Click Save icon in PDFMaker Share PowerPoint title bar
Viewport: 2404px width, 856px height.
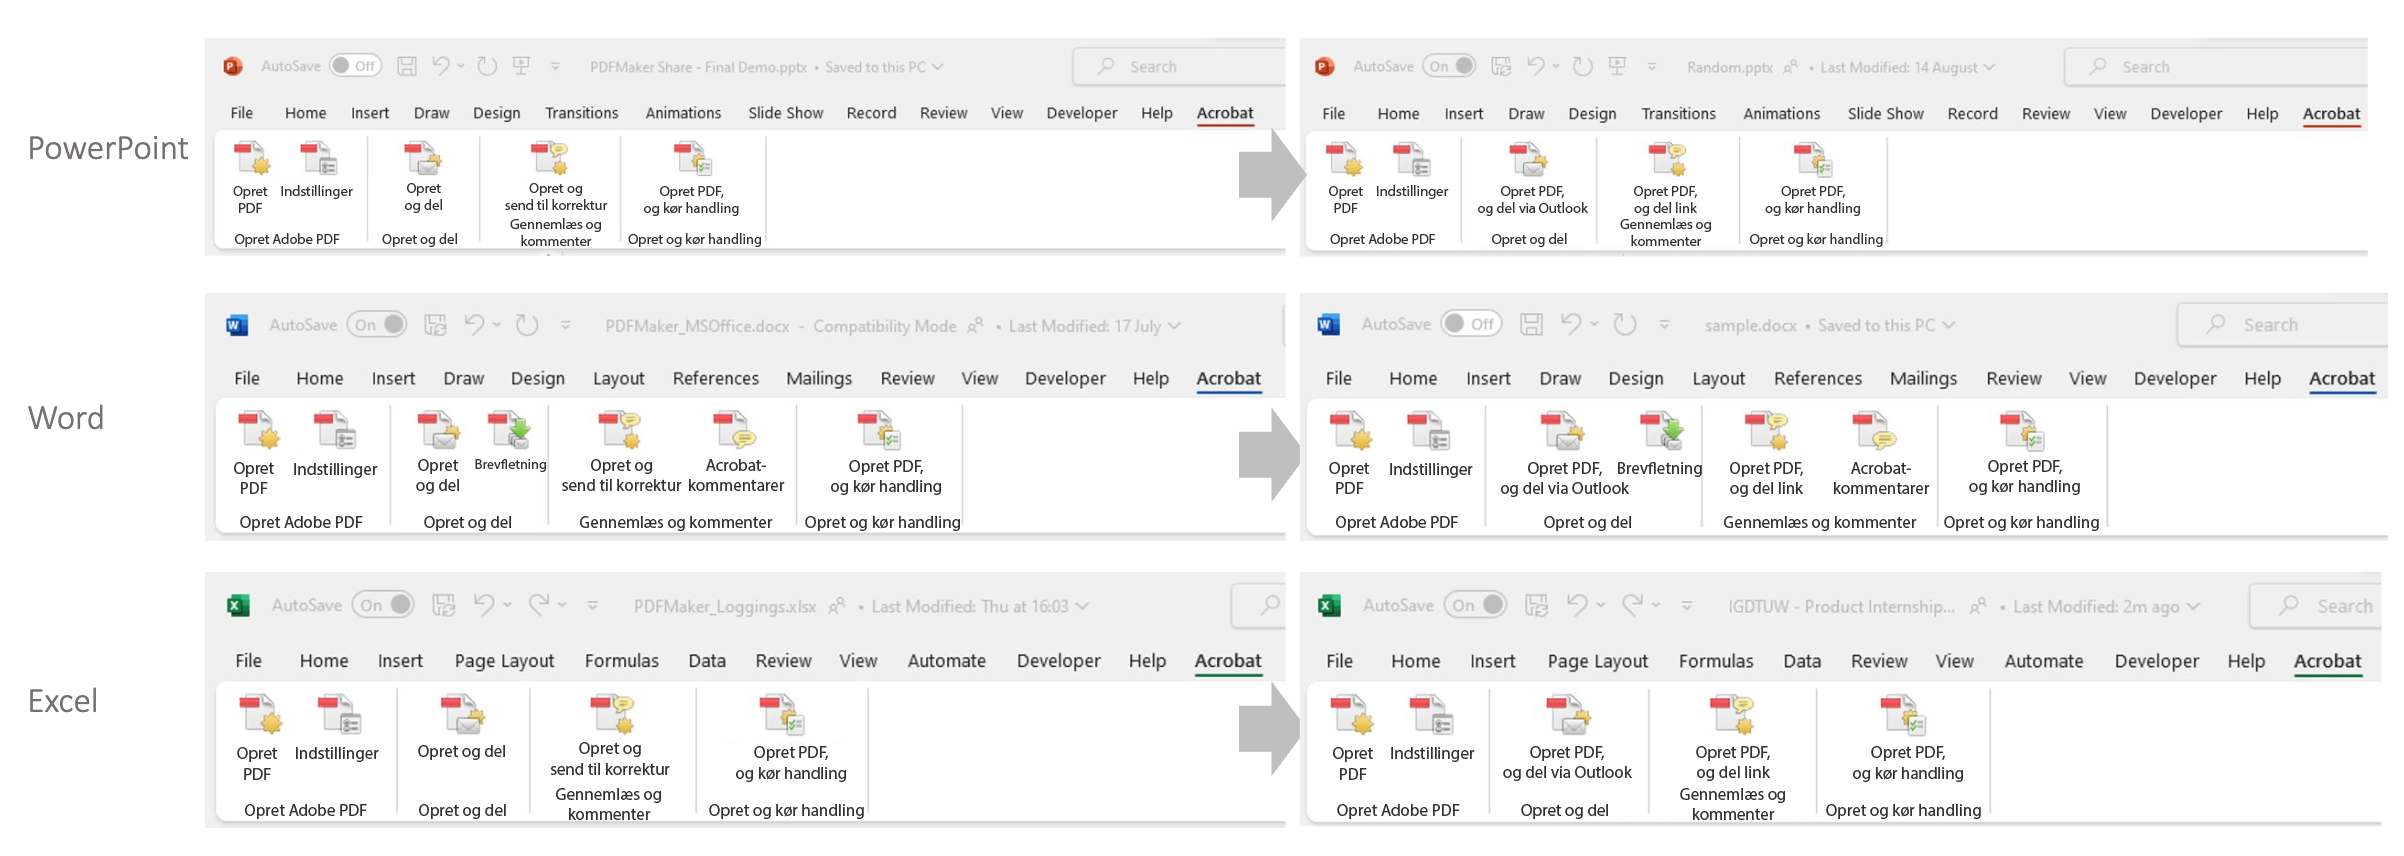pos(407,66)
